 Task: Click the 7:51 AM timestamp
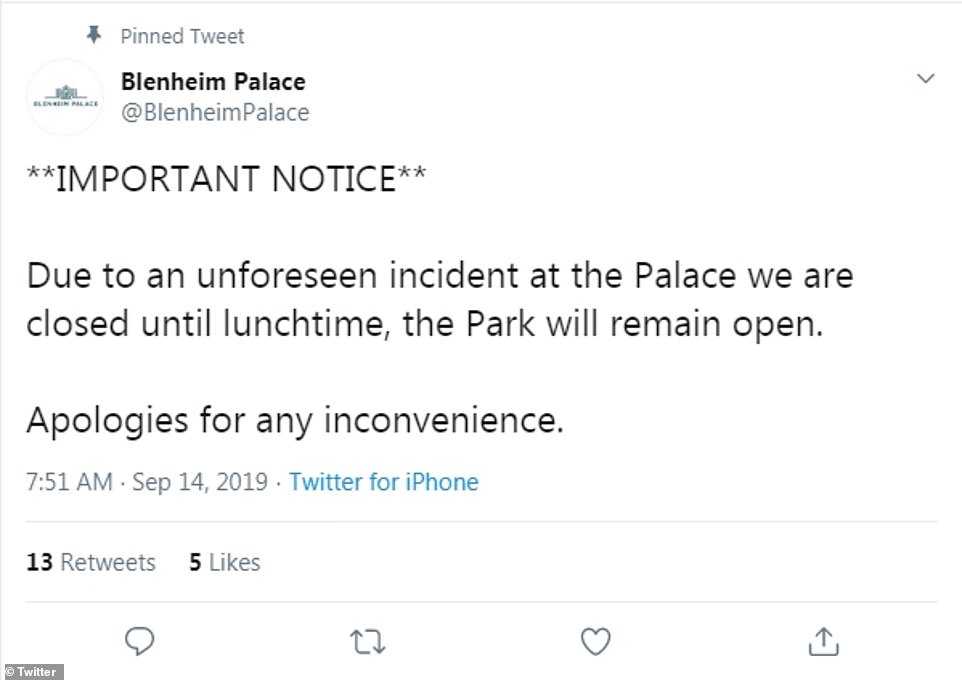pyautogui.click(x=68, y=482)
